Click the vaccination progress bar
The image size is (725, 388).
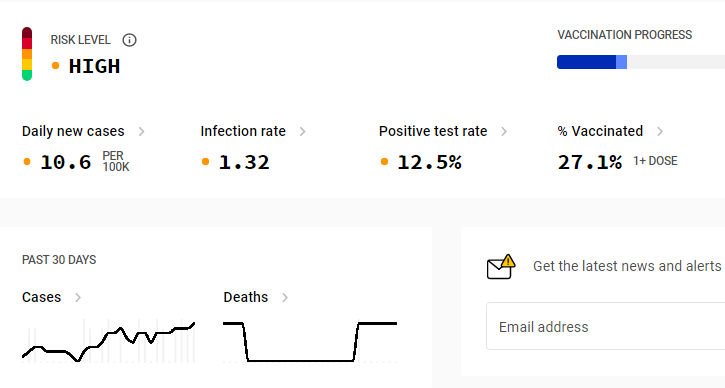pos(641,62)
